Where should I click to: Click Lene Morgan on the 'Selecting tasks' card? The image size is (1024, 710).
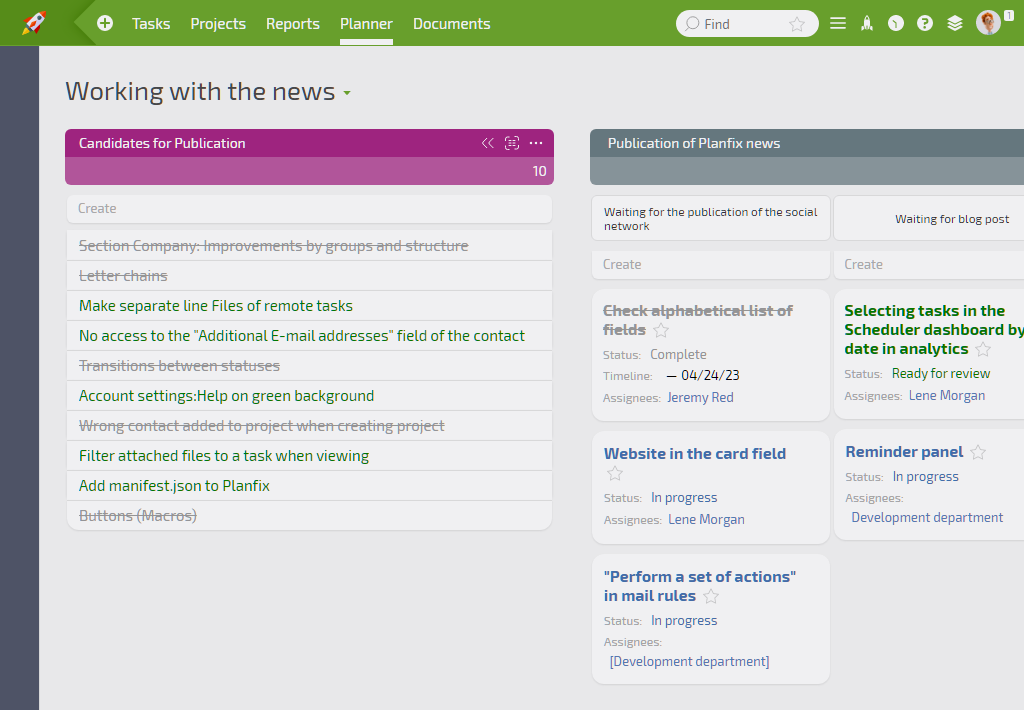[947, 396]
